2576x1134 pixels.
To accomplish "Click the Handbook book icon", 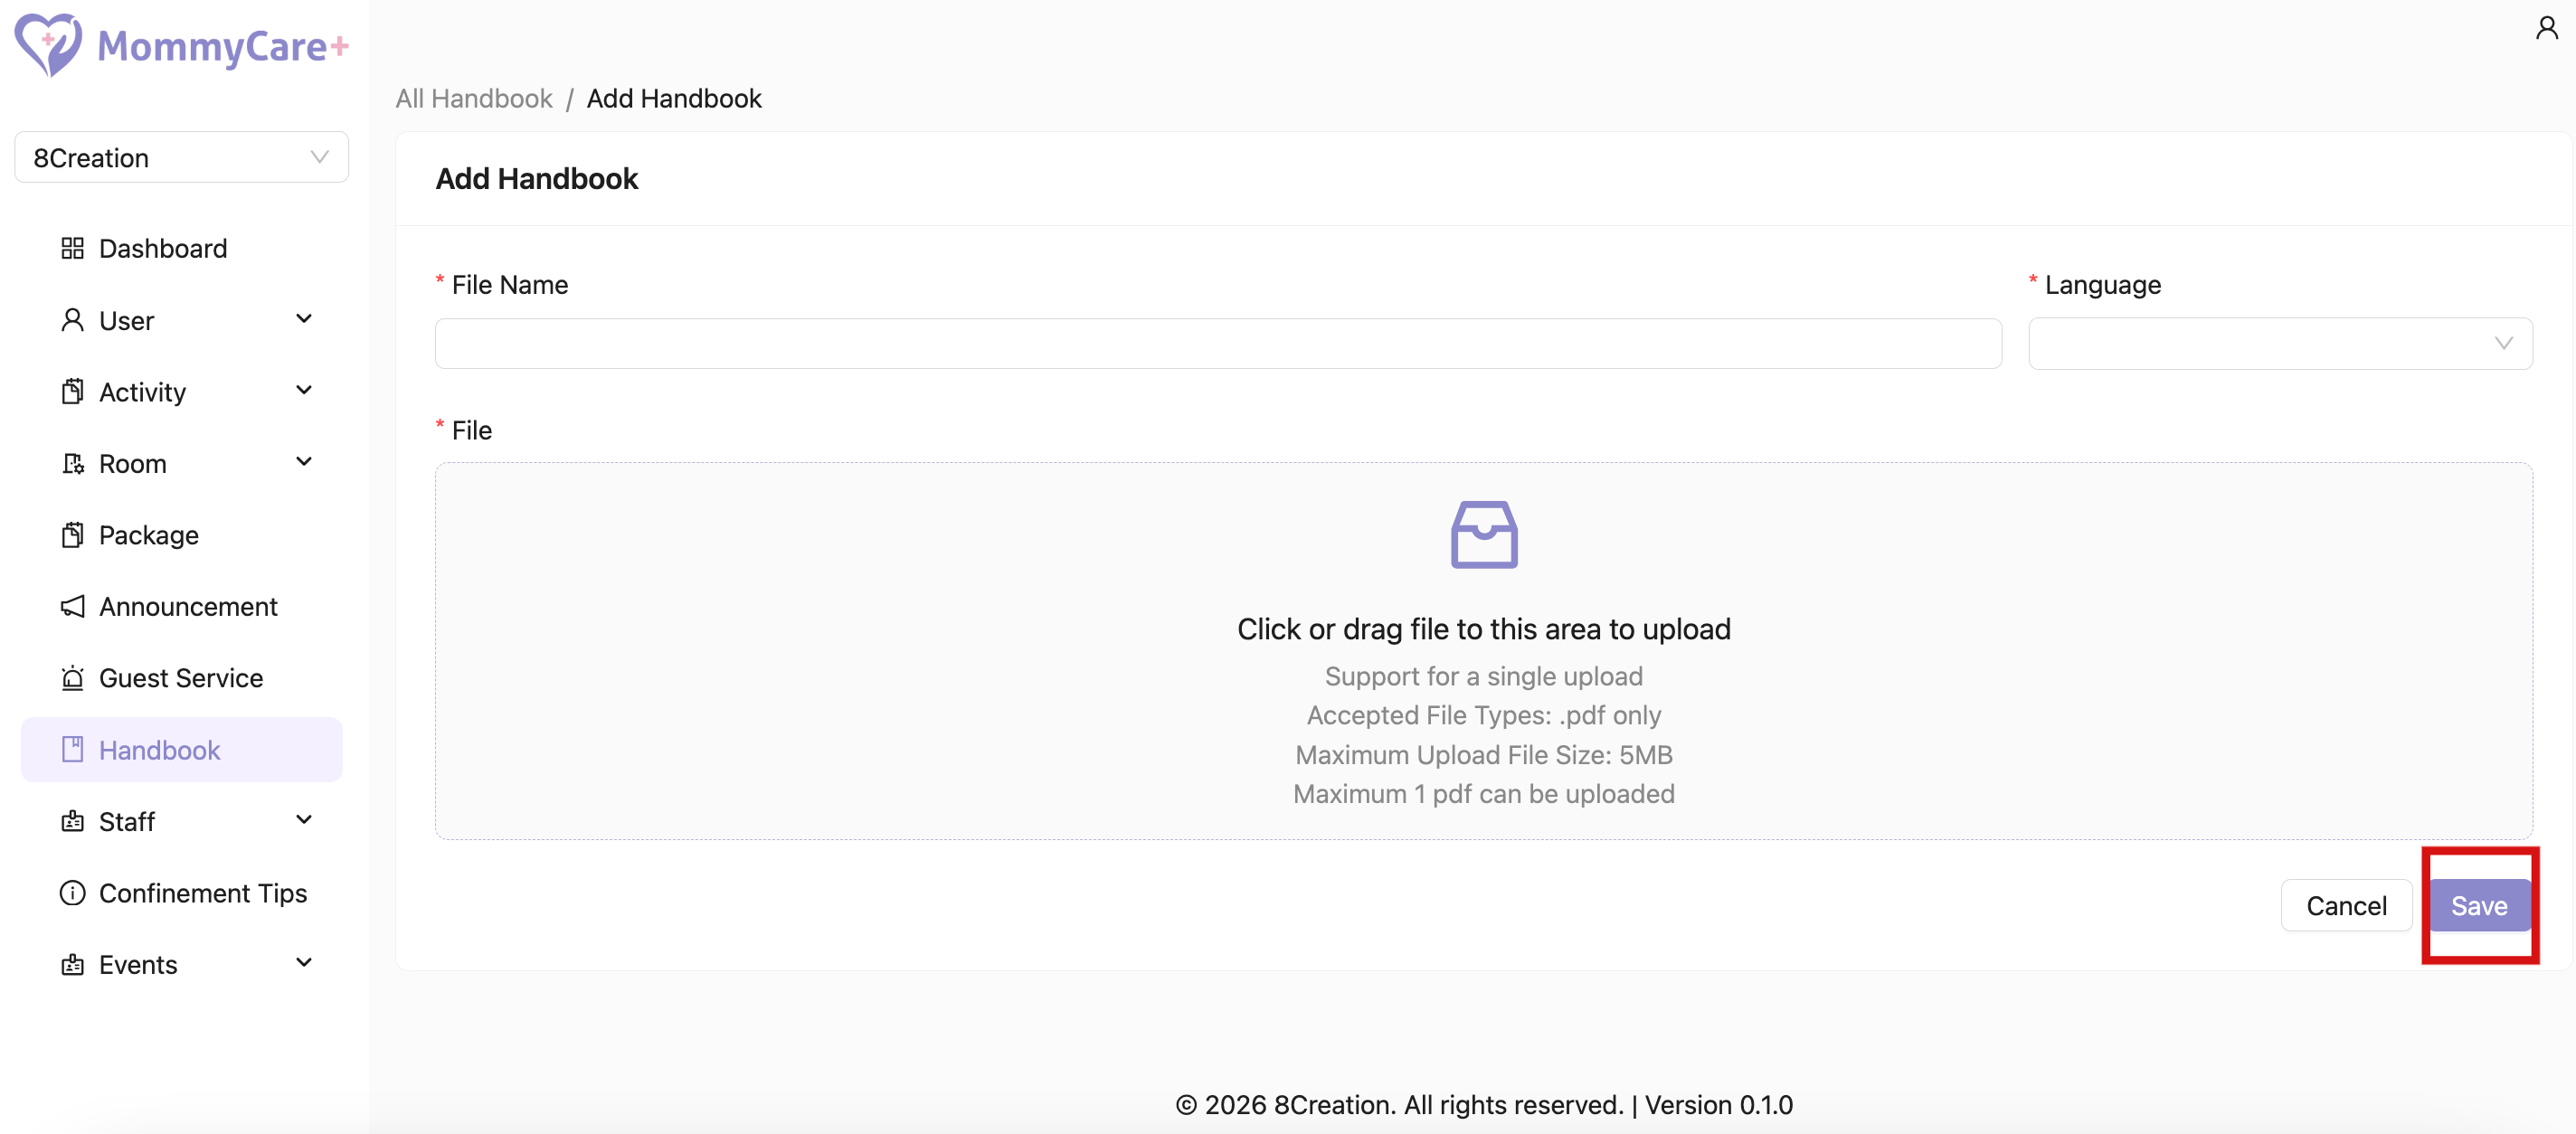I will pyautogui.click(x=72, y=750).
